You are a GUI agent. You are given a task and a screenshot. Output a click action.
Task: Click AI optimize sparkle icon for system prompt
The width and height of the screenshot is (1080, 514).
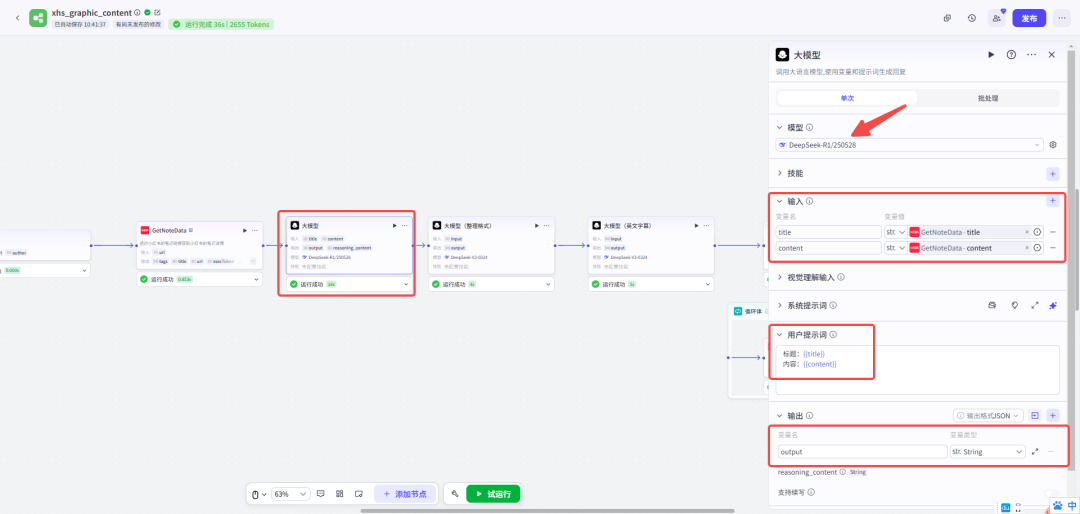(1053, 305)
